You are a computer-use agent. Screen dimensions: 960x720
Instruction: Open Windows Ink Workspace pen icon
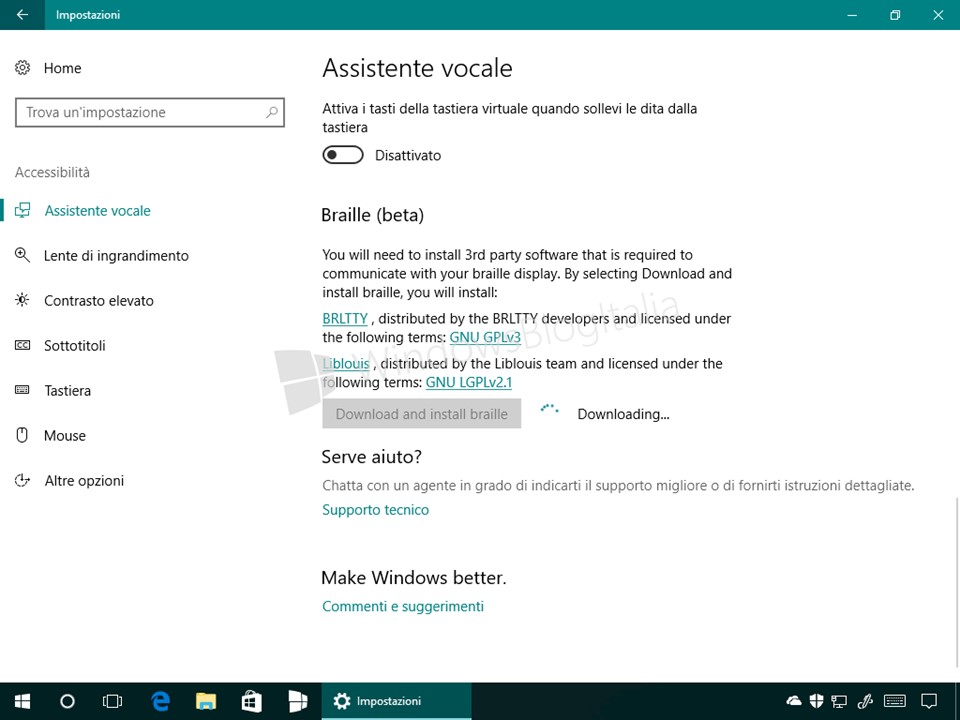(x=864, y=701)
